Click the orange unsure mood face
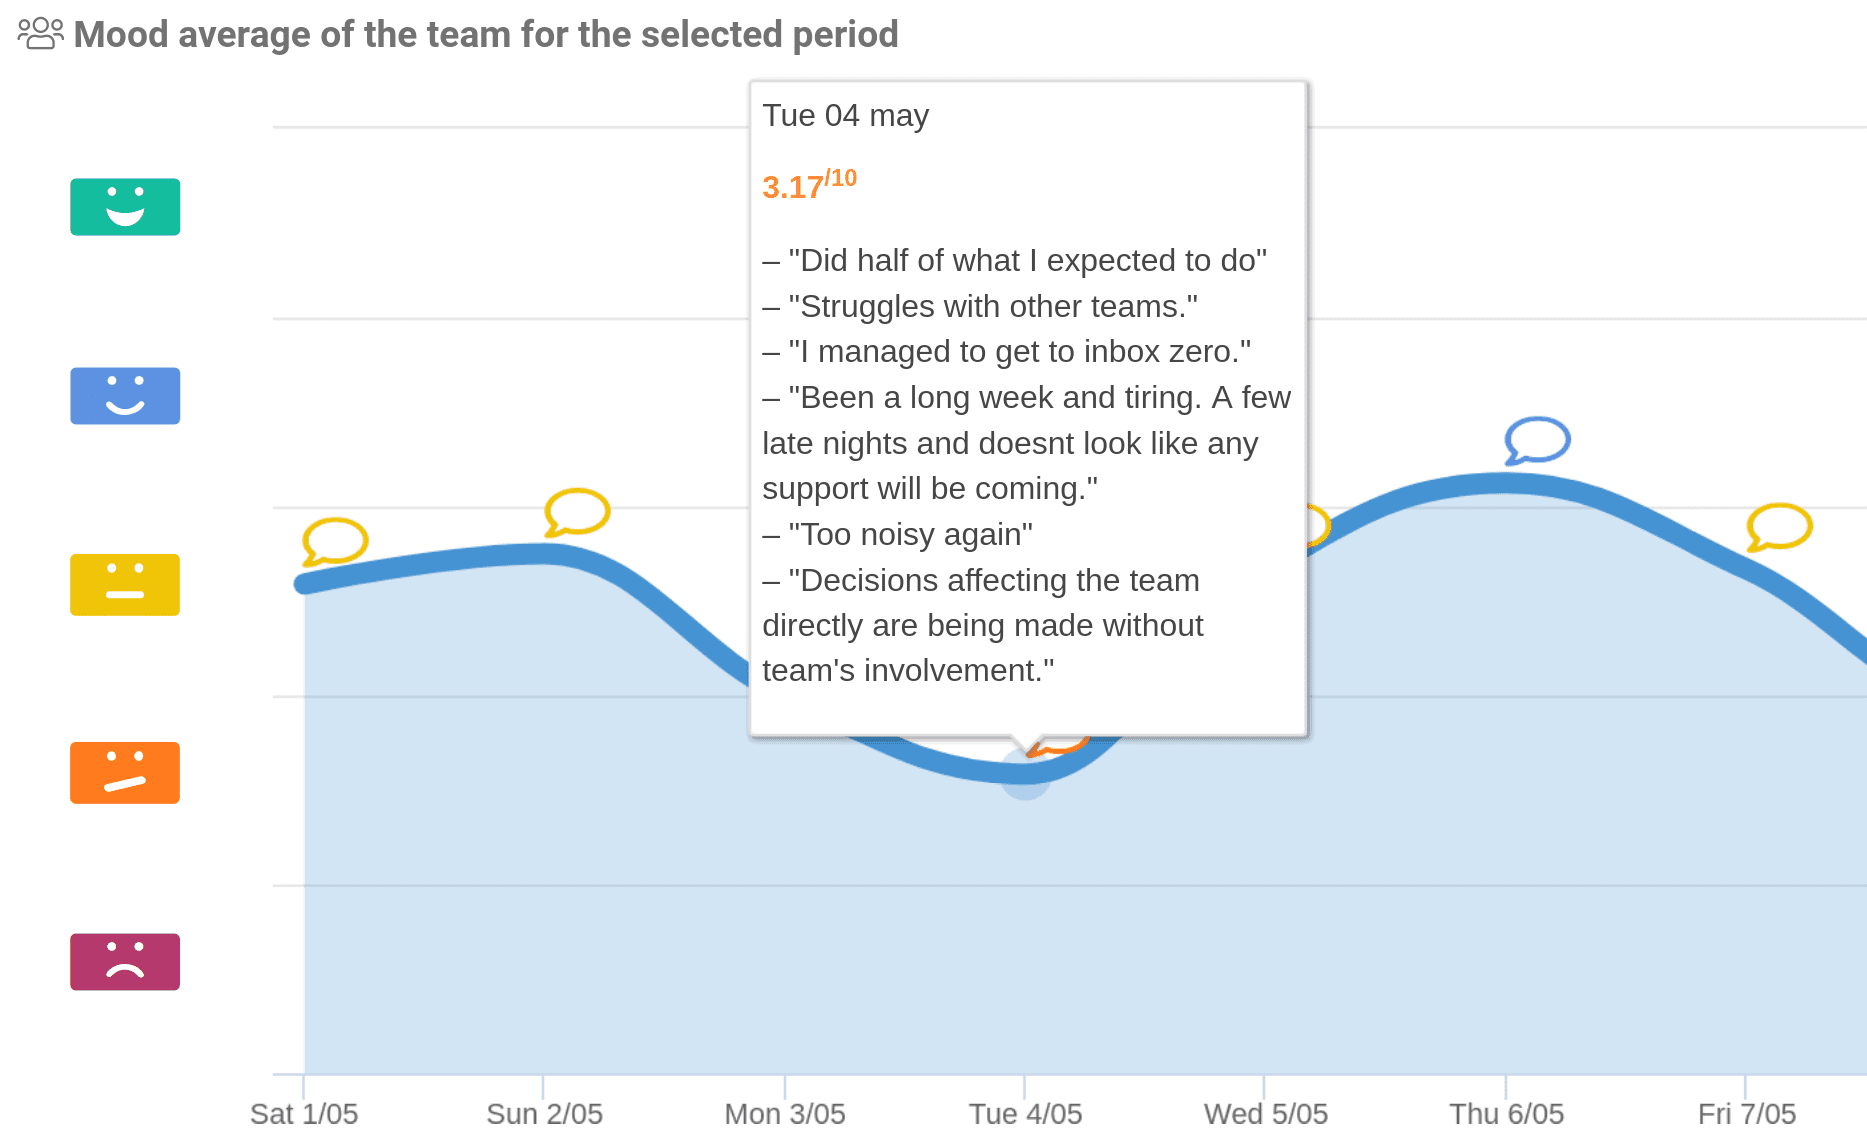Viewport: 1867px width, 1138px height. [125, 773]
